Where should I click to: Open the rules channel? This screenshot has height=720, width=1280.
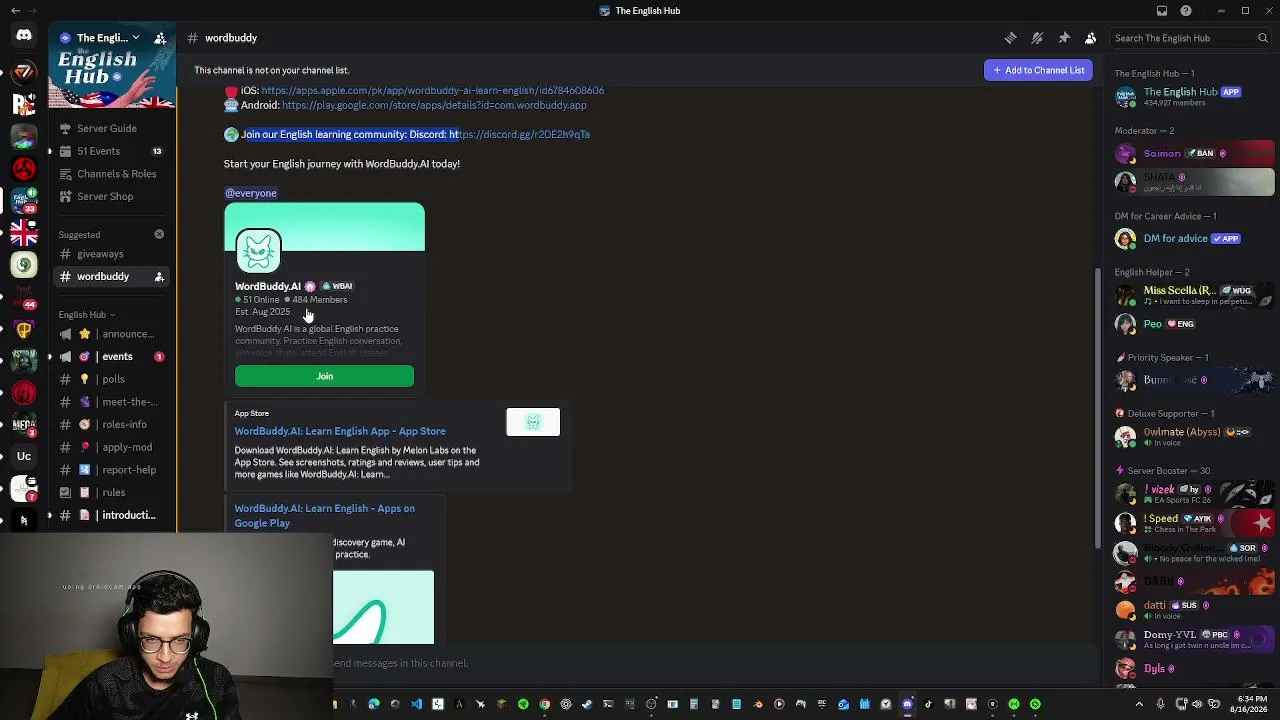pos(112,492)
